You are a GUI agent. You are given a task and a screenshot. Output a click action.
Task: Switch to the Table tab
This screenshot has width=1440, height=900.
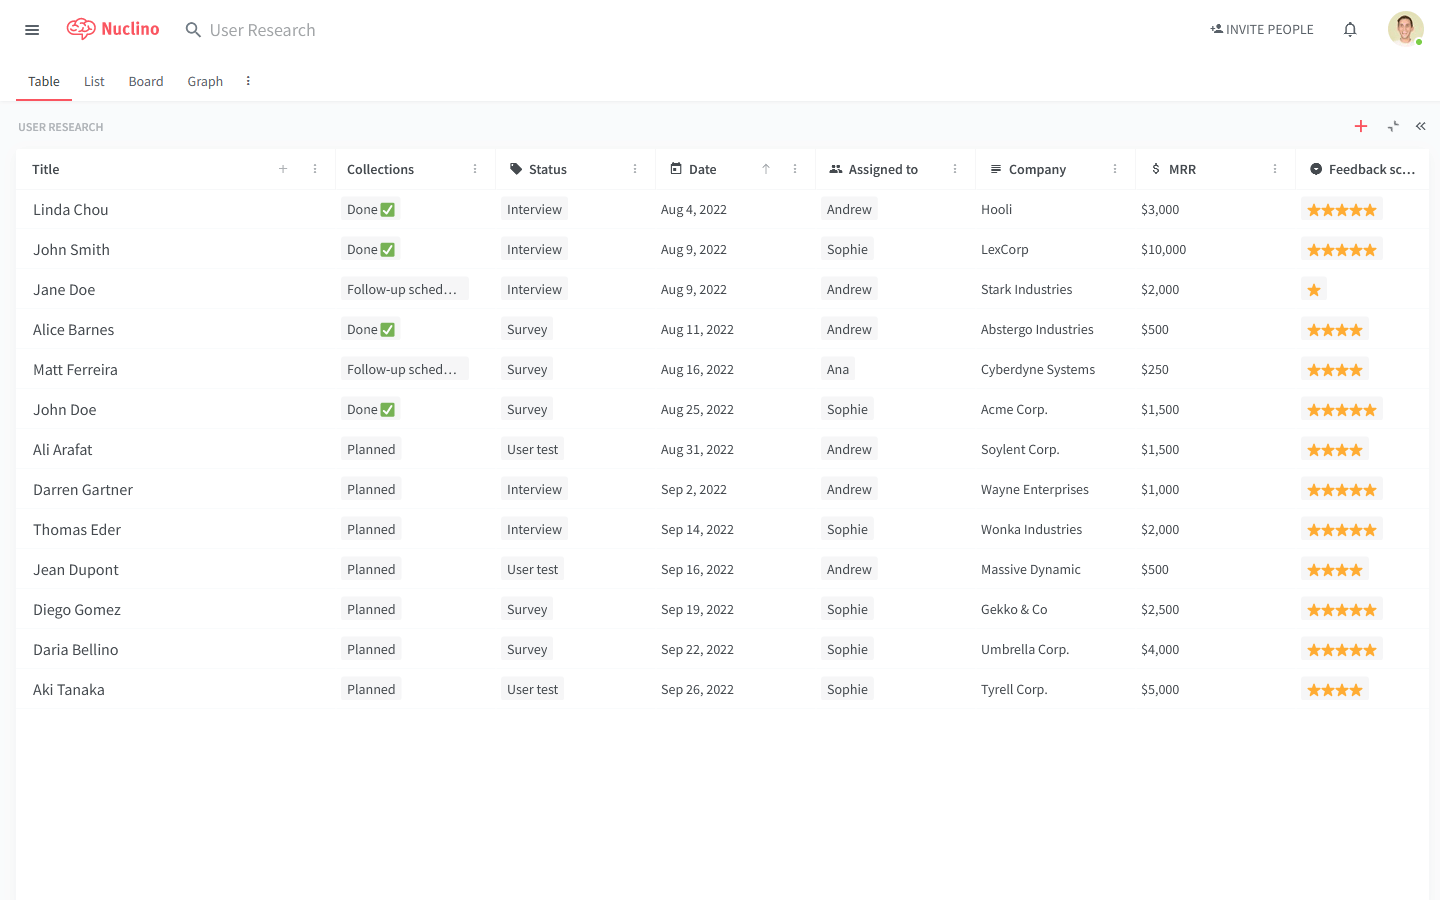click(44, 82)
